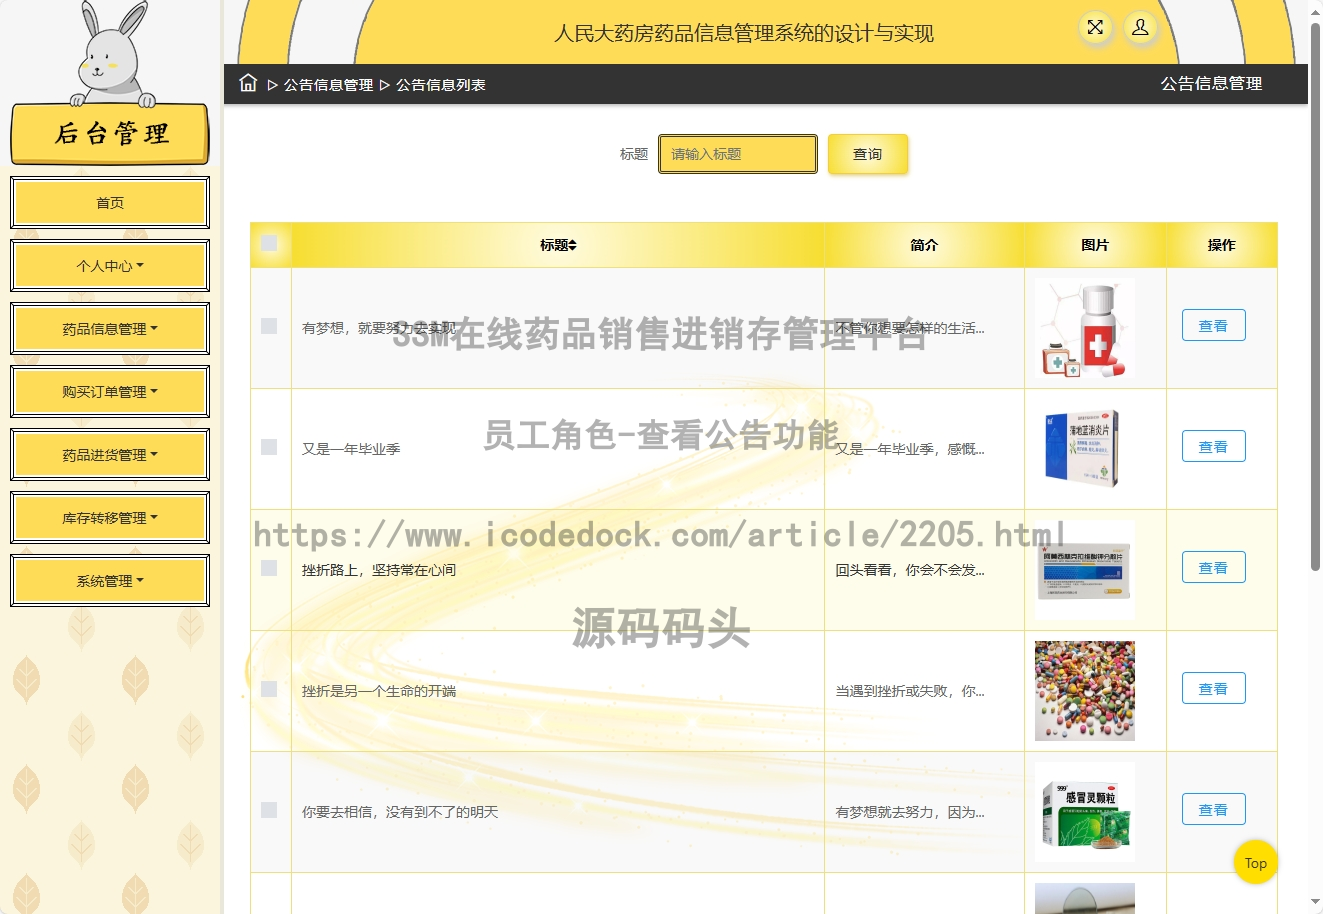Click the rabbit mascot logo
This screenshot has height=914, width=1323.
tap(113, 55)
